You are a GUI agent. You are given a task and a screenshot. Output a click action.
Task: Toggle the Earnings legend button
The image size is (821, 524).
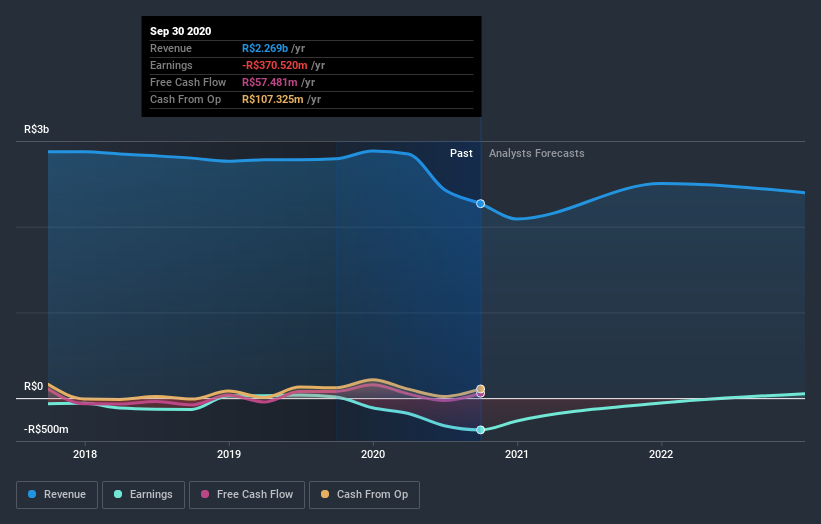click(143, 495)
